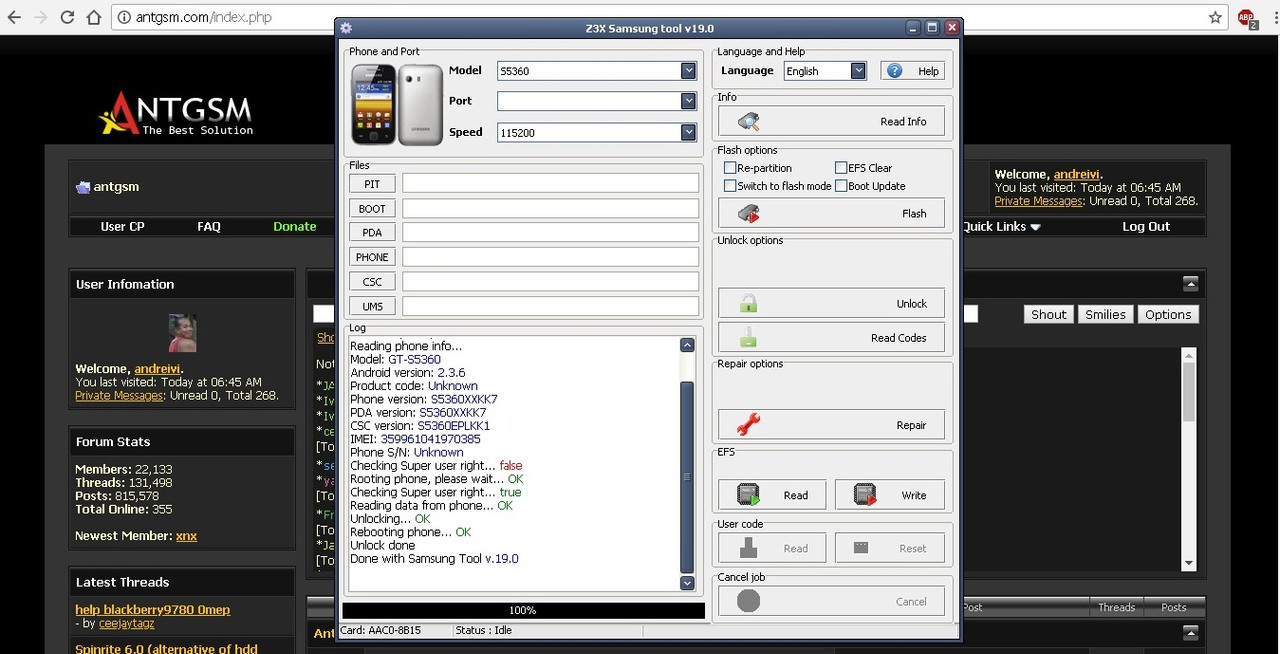Screen dimensions: 1280x654
Task: Toggle Switch to flash mode checkbox
Action: [730, 186]
